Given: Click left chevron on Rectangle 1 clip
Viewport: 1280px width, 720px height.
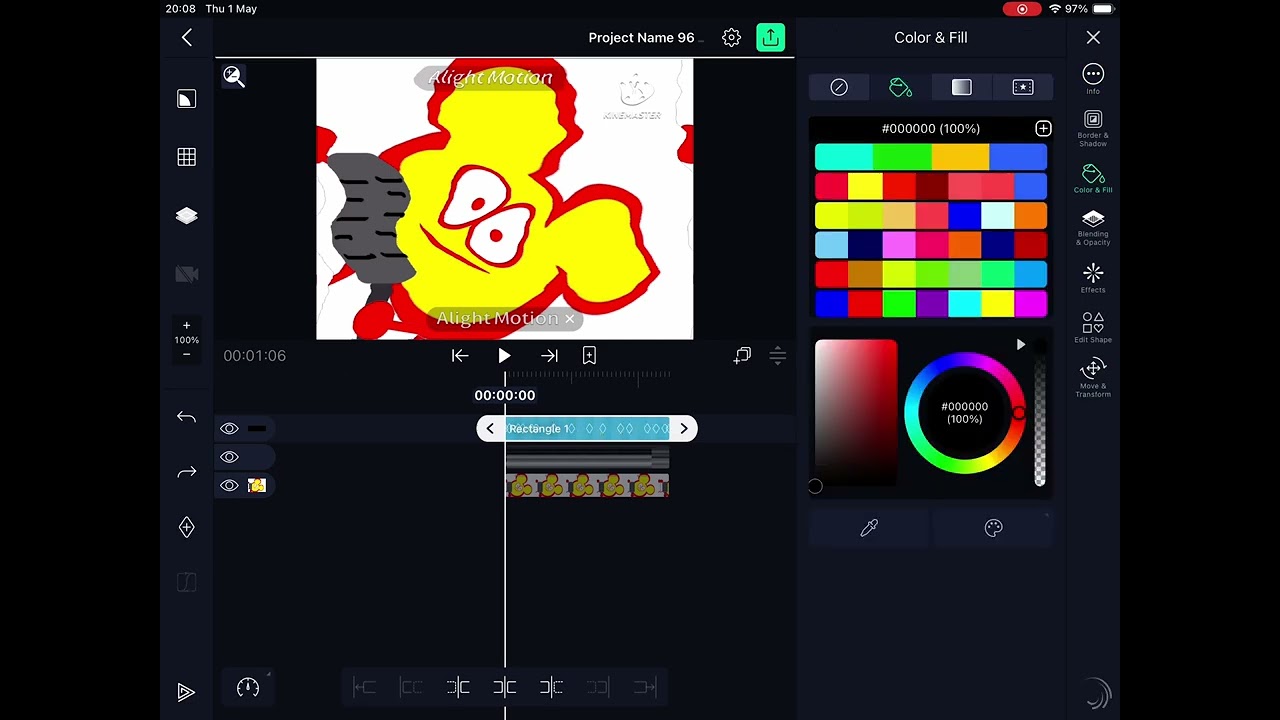Looking at the screenshot, I should click(x=490, y=429).
